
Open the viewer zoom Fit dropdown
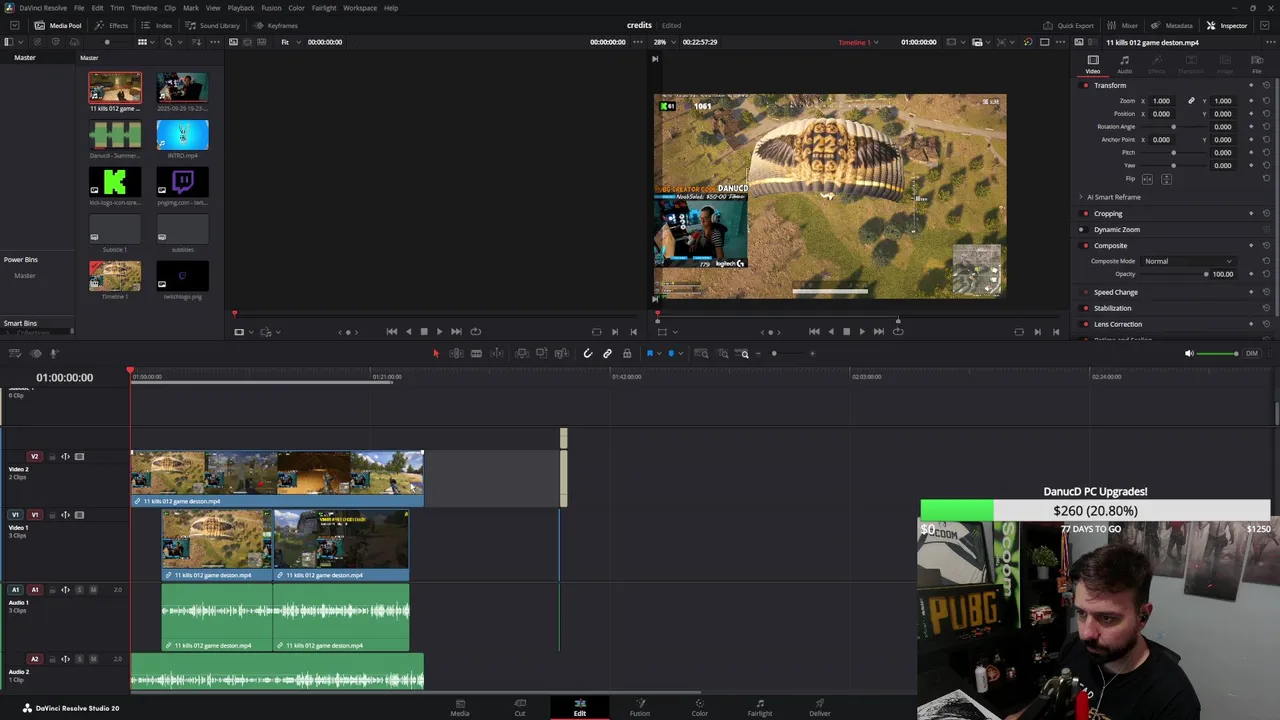point(290,42)
